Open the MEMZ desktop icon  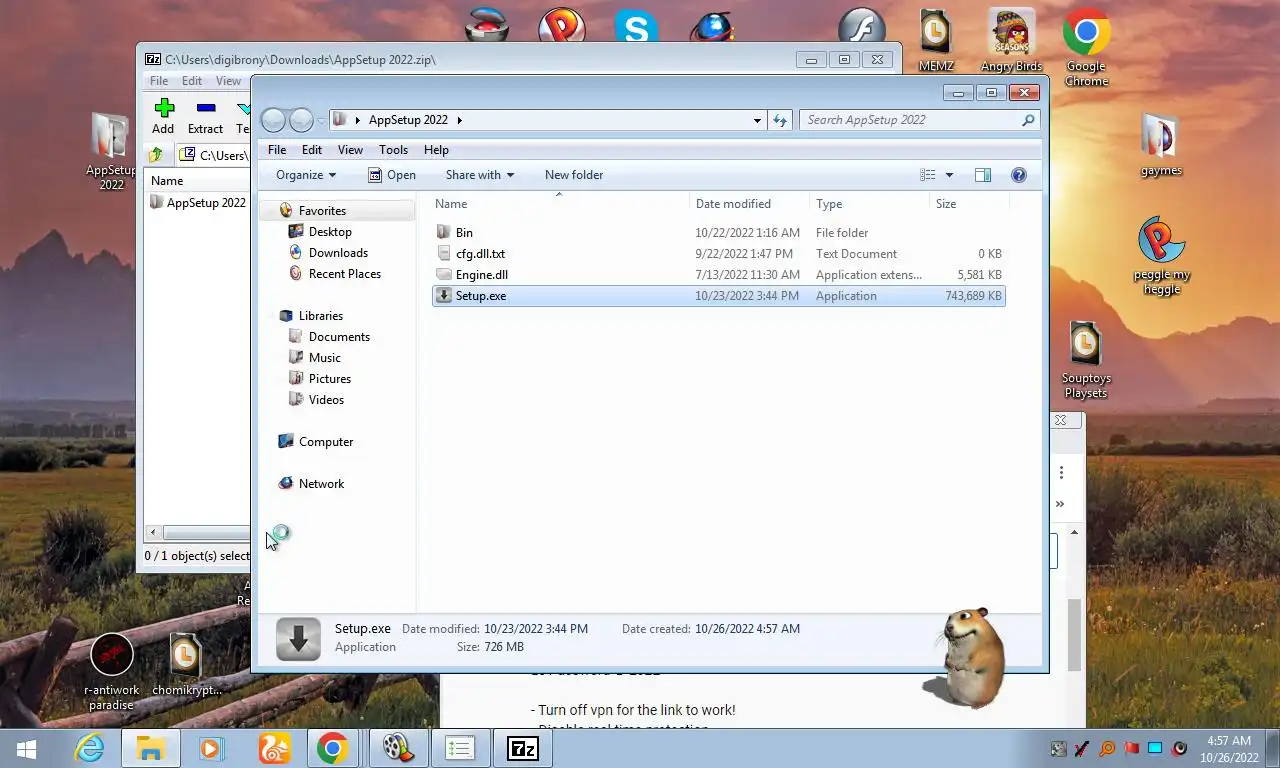tap(936, 41)
